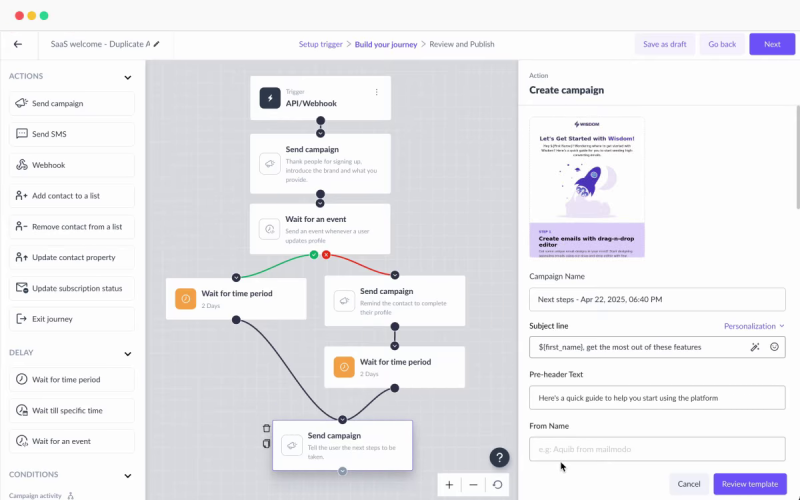This screenshot has height=500, width=800.
Task: Click the Next button
Action: (772, 44)
